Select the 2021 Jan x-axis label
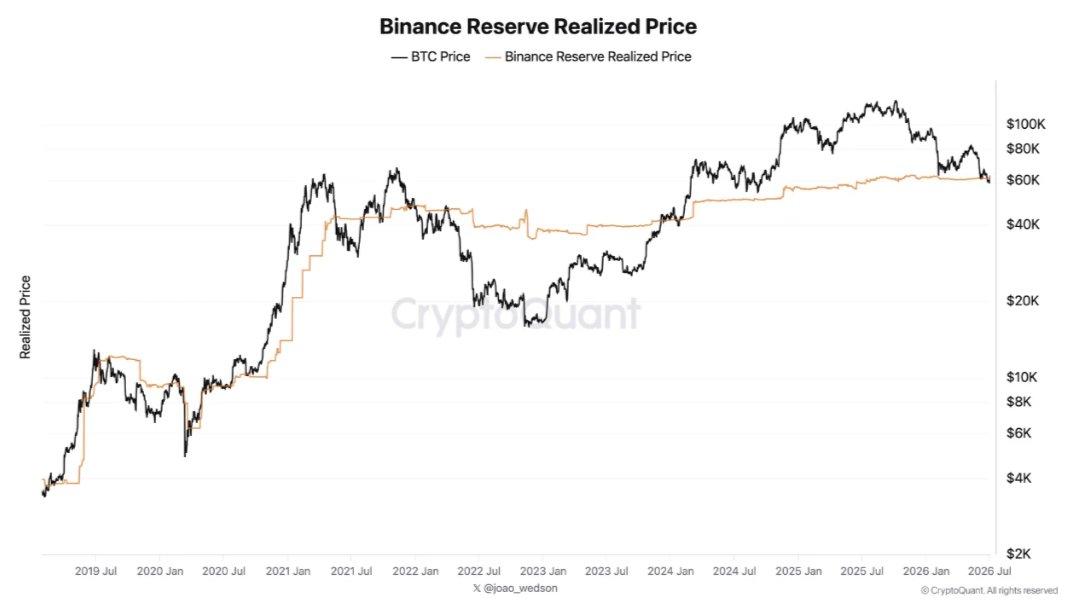Screen dimensions: 1082x604 tap(288, 571)
